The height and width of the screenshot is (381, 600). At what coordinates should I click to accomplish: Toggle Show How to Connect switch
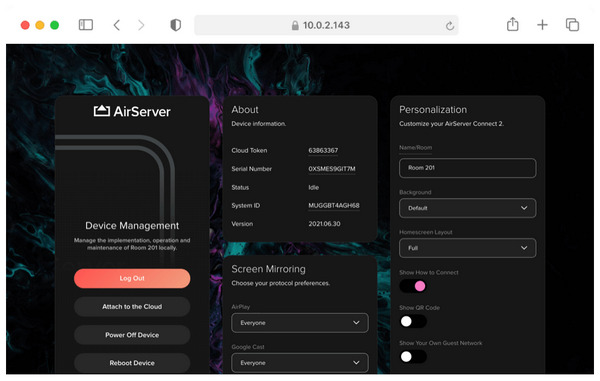point(413,286)
